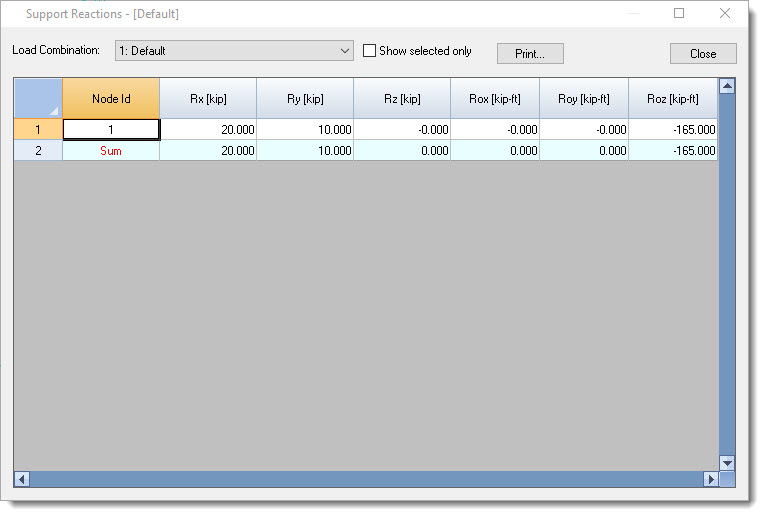Maximize the Support Reactions window
Image resolution: width=764 pixels, height=516 pixels.
[679, 14]
